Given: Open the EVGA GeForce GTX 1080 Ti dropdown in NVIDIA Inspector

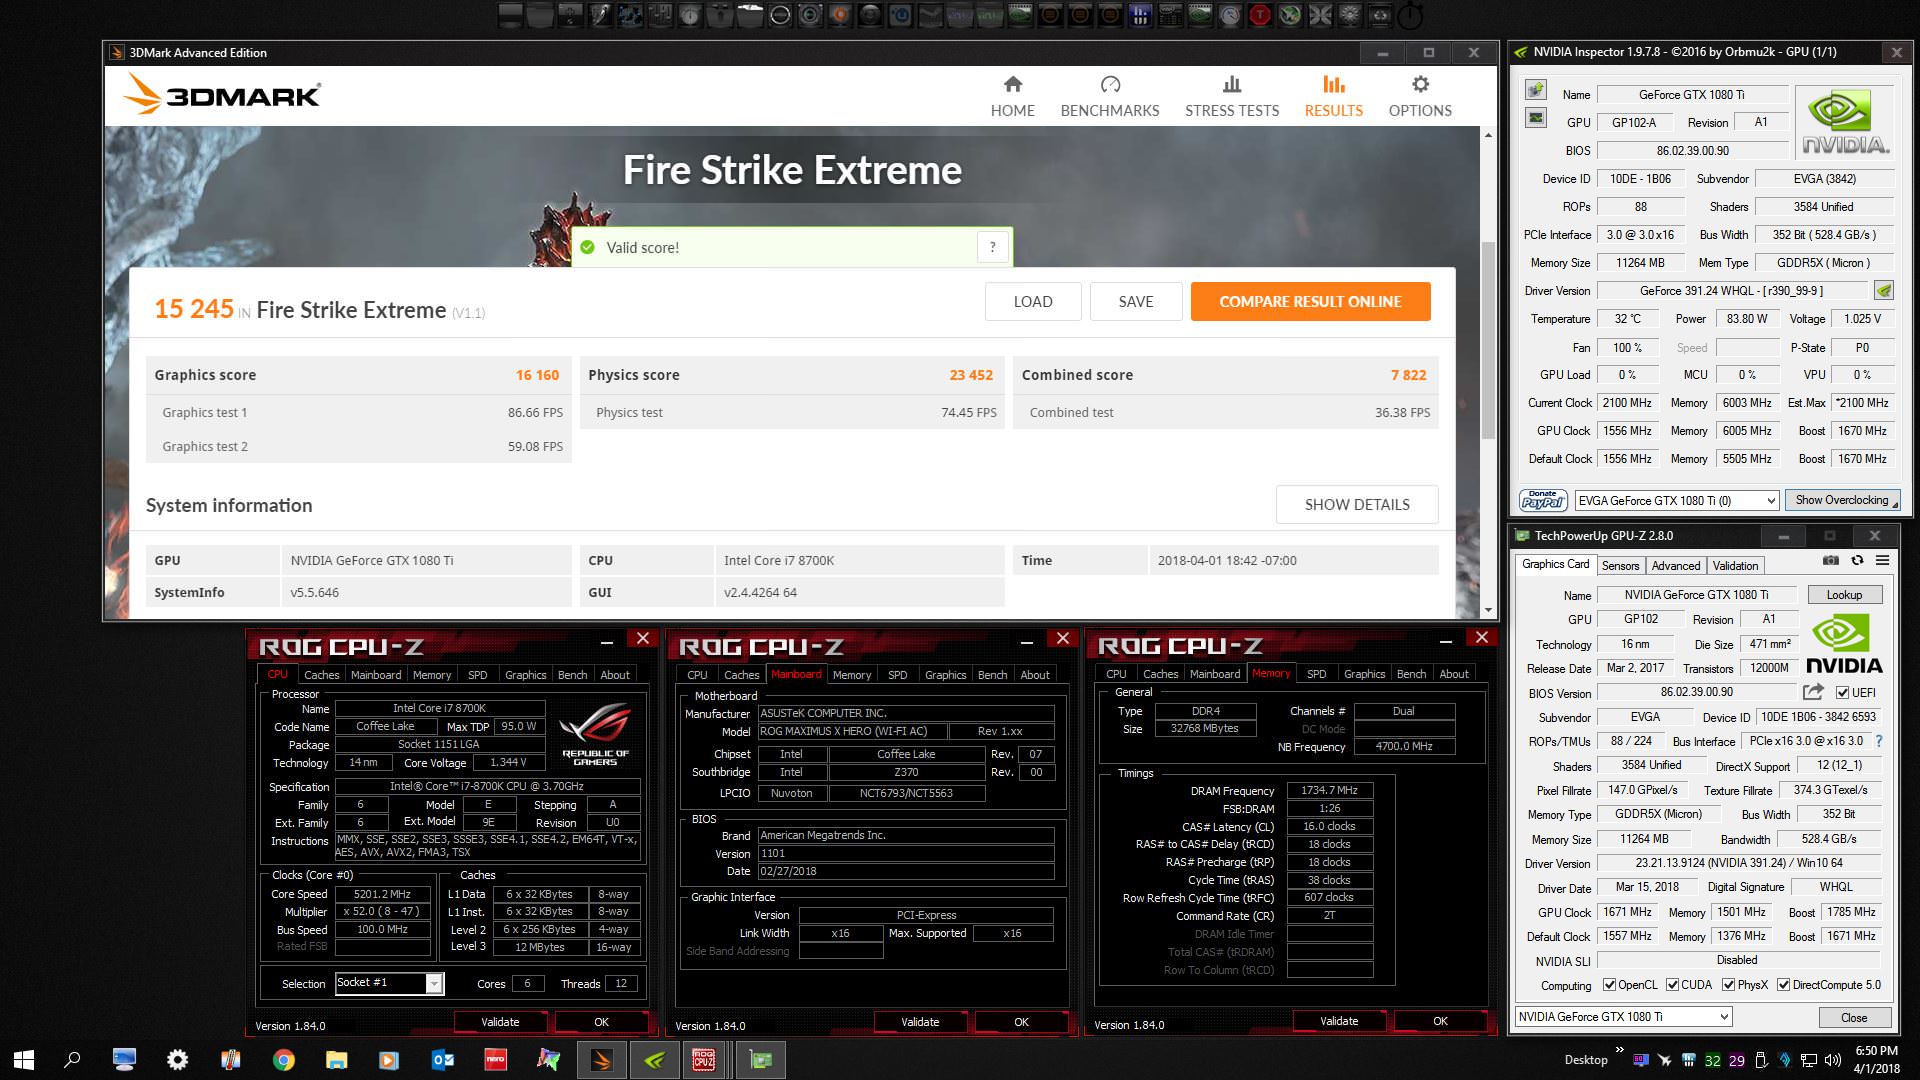Looking at the screenshot, I should [x=1677, y=500].
